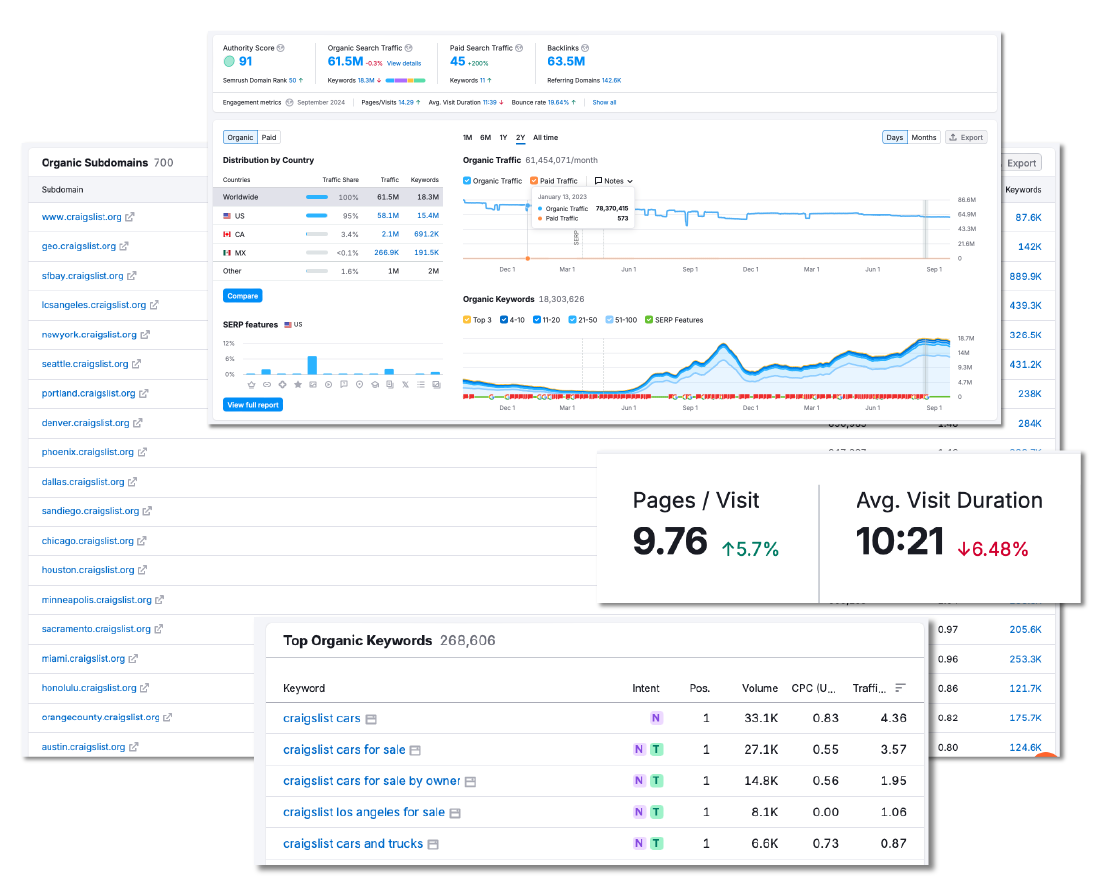Toggle the 51-100 positions checkbox
1100x883 pixels.
point(610,320)
